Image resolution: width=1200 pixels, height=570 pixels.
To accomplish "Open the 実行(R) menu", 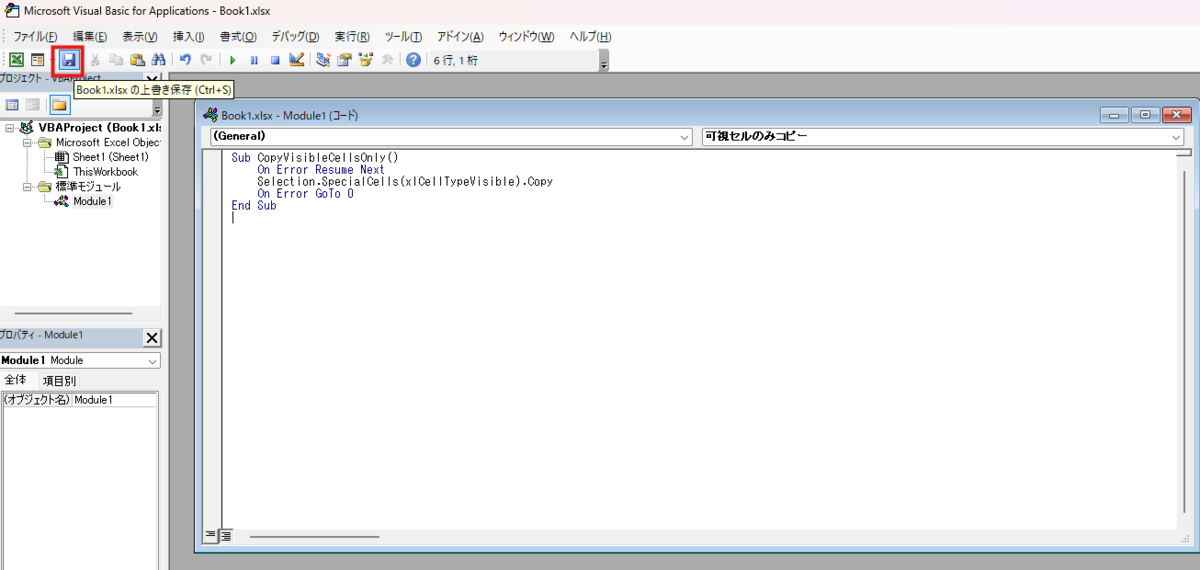I will [x=352, y=36].
